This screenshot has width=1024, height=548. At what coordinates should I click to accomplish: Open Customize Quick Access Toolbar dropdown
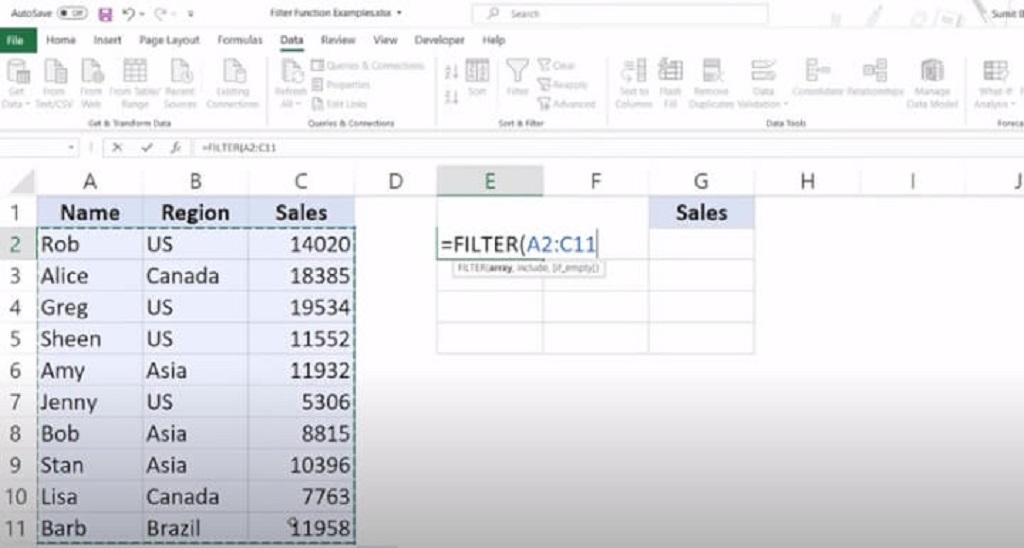pos(190,14)
